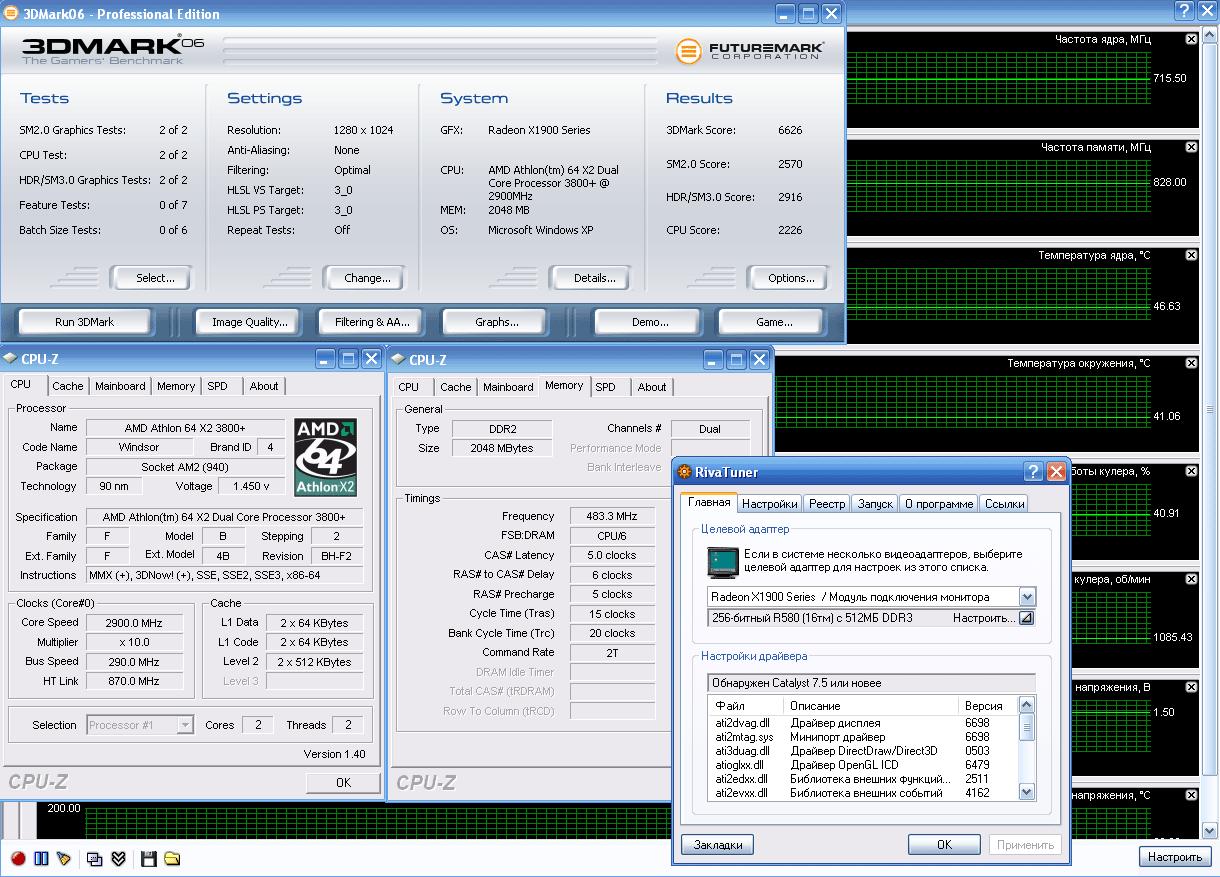Click OK in RivaTuner dialog

click(x=944, y=845)
